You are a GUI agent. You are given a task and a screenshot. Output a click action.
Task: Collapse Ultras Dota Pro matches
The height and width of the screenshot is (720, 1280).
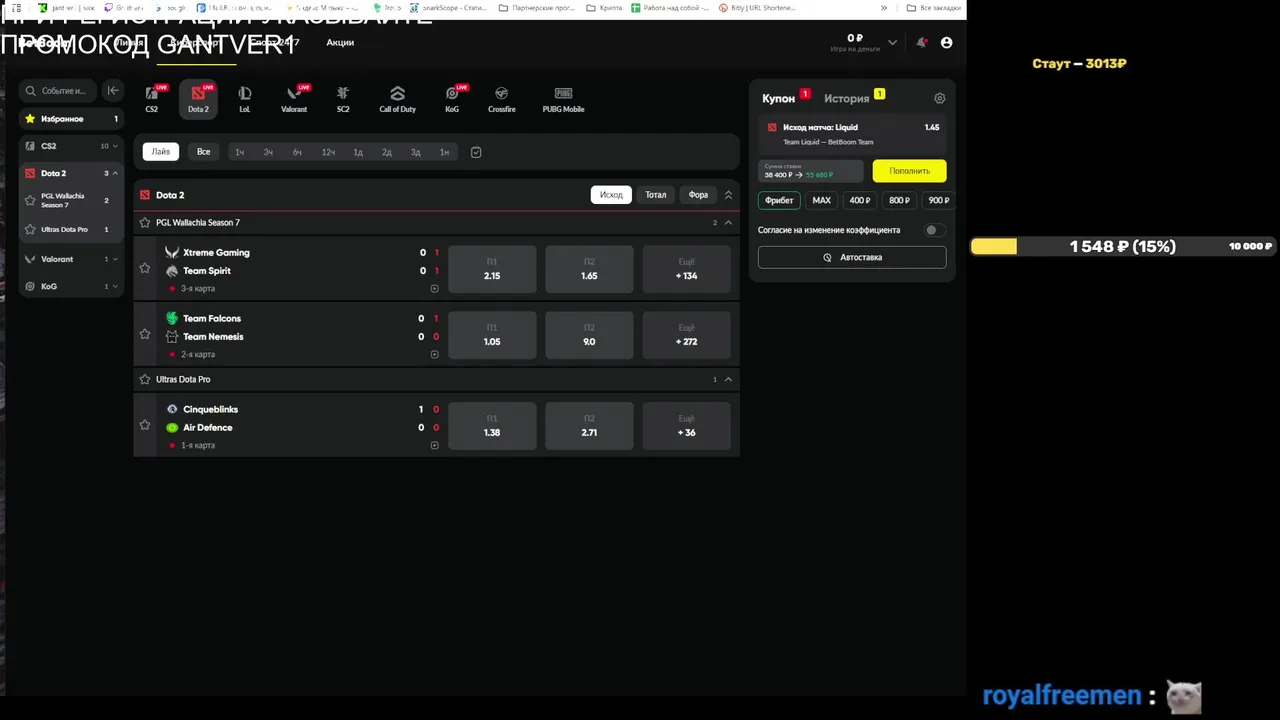coord(728,380)
